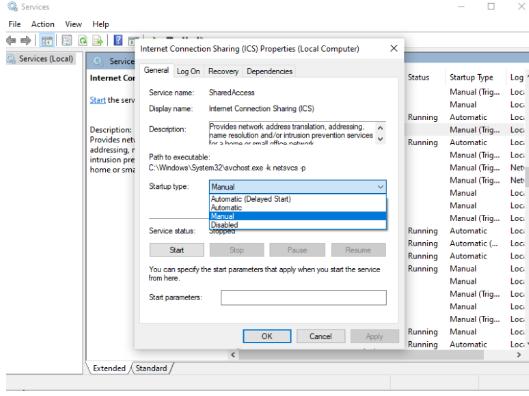Collapse the Startup type combo box
This screenshot has height=396, width=529.
pyautogui.click(x=380, y=187)
